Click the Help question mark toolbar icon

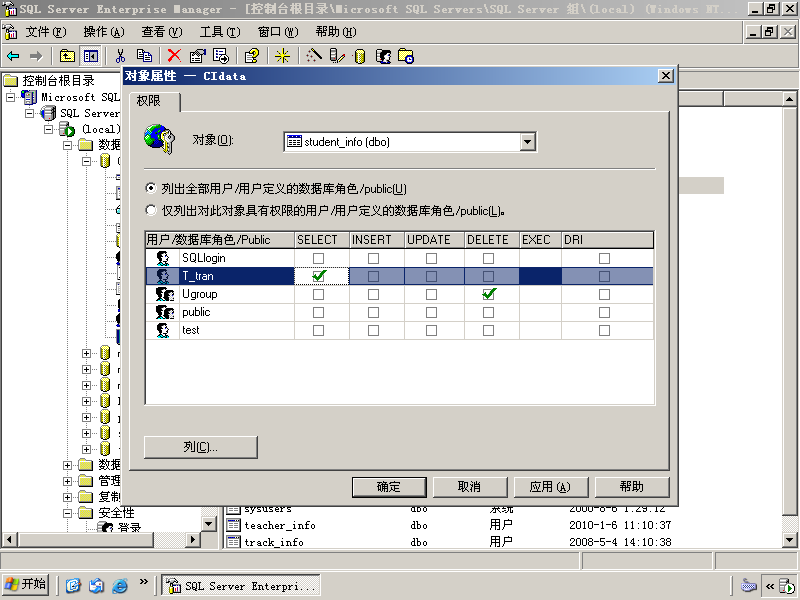pyautogui.click(x=252, y=56)
